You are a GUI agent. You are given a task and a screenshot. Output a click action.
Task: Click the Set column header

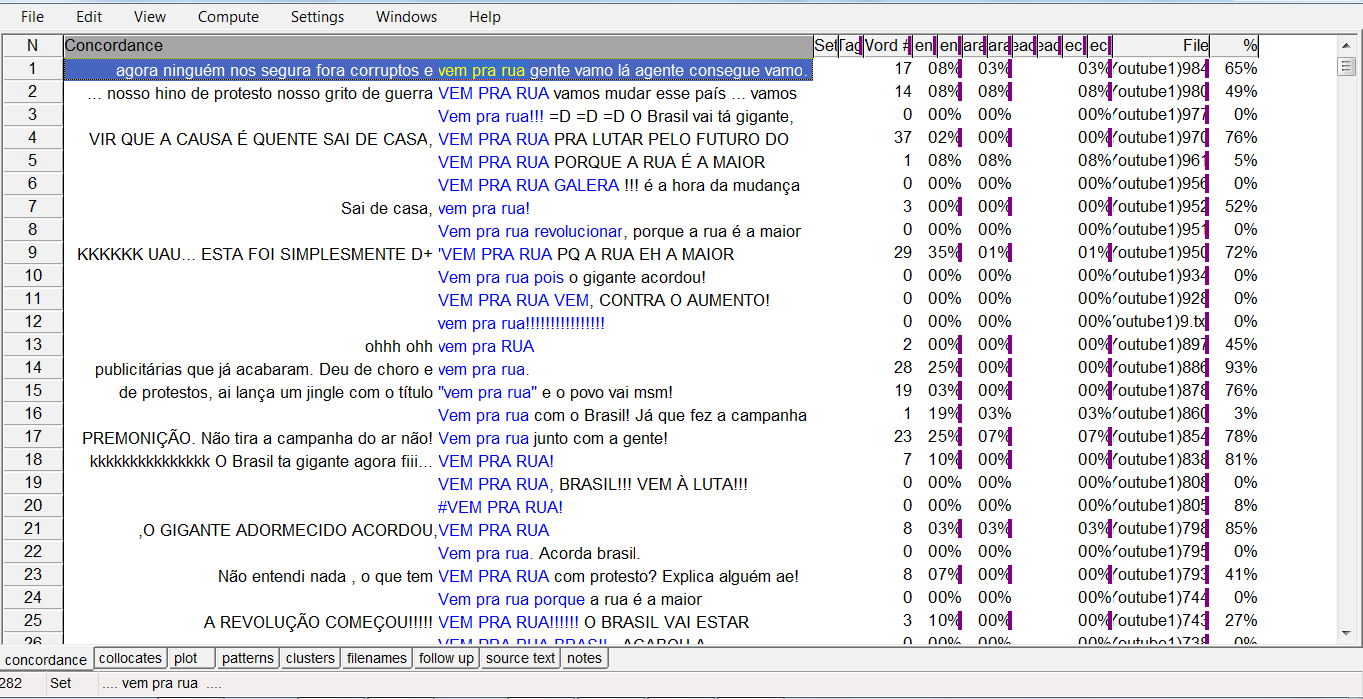point(824,46)
